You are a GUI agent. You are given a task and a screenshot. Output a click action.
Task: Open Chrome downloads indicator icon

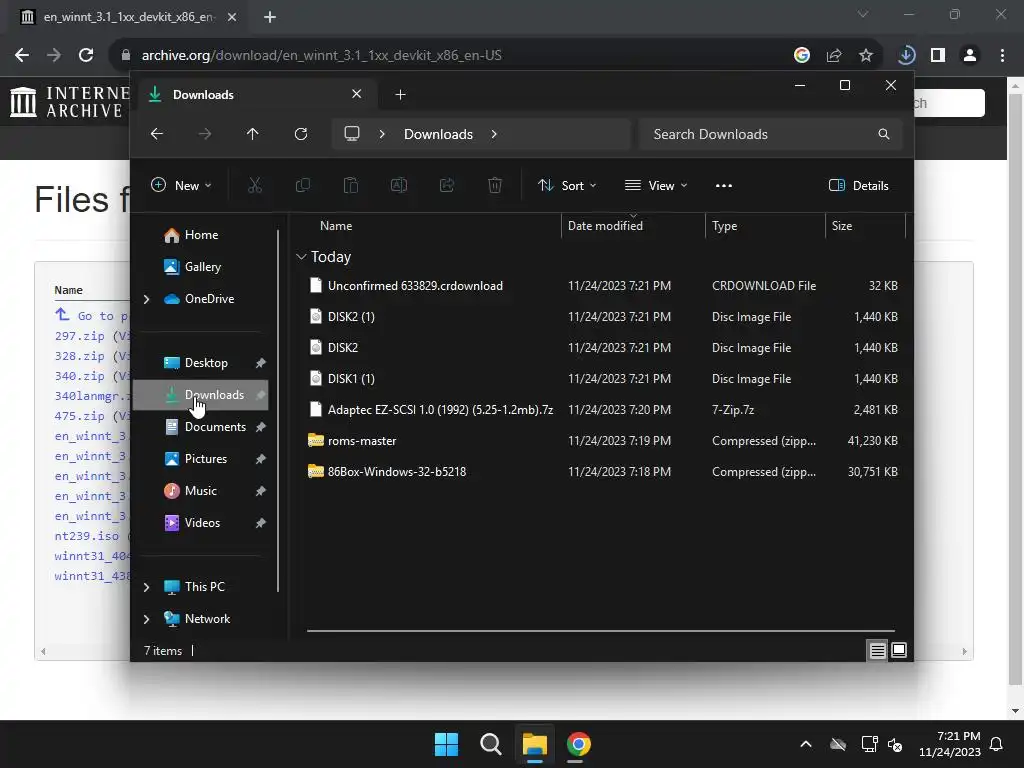906,56
